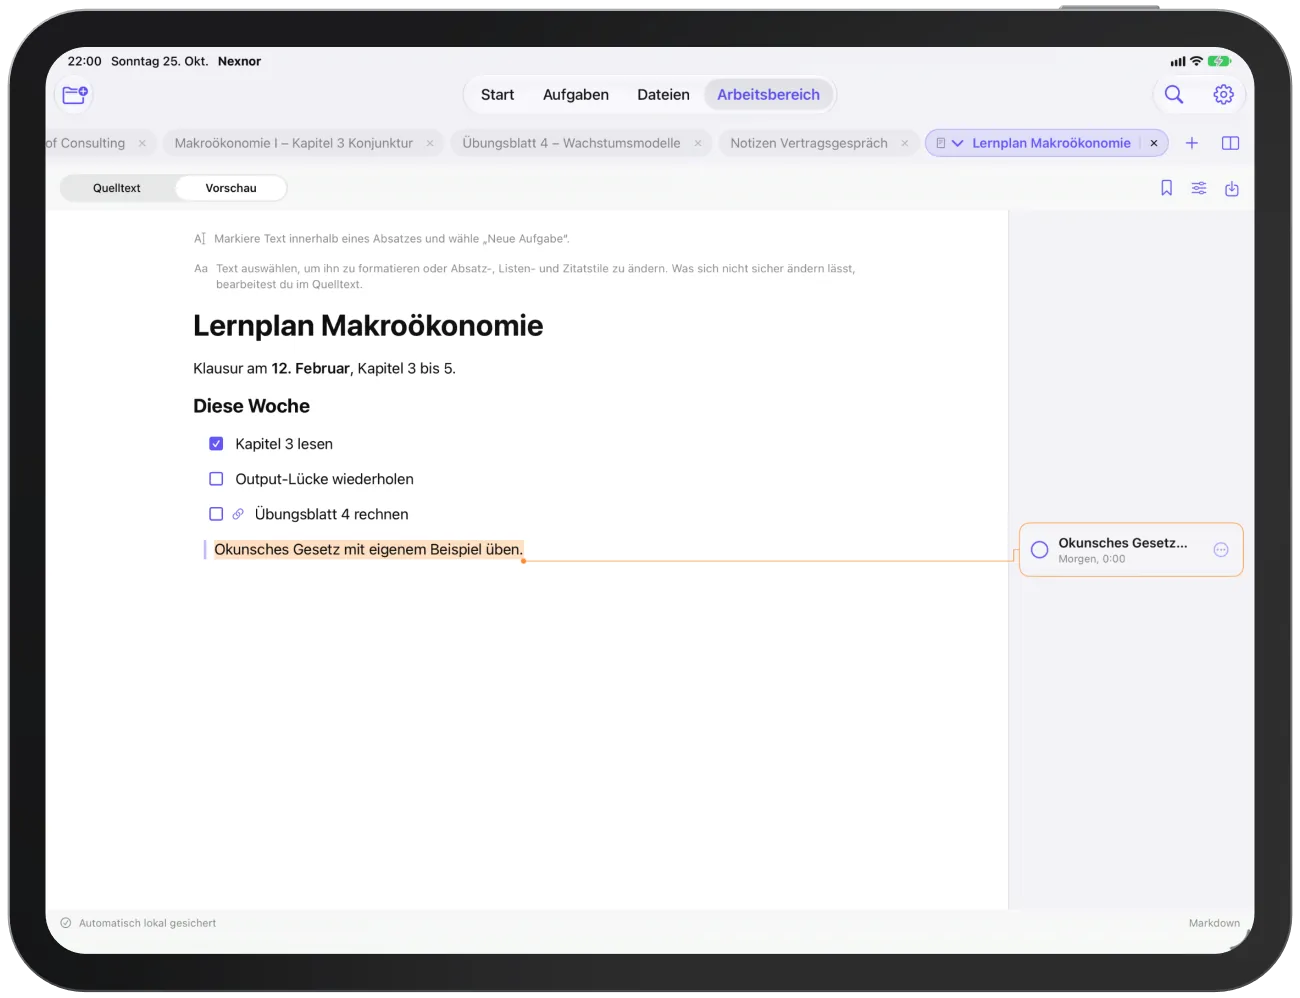
Task: Add a new tab with plus icon
Action: [x=1192, y=143]
